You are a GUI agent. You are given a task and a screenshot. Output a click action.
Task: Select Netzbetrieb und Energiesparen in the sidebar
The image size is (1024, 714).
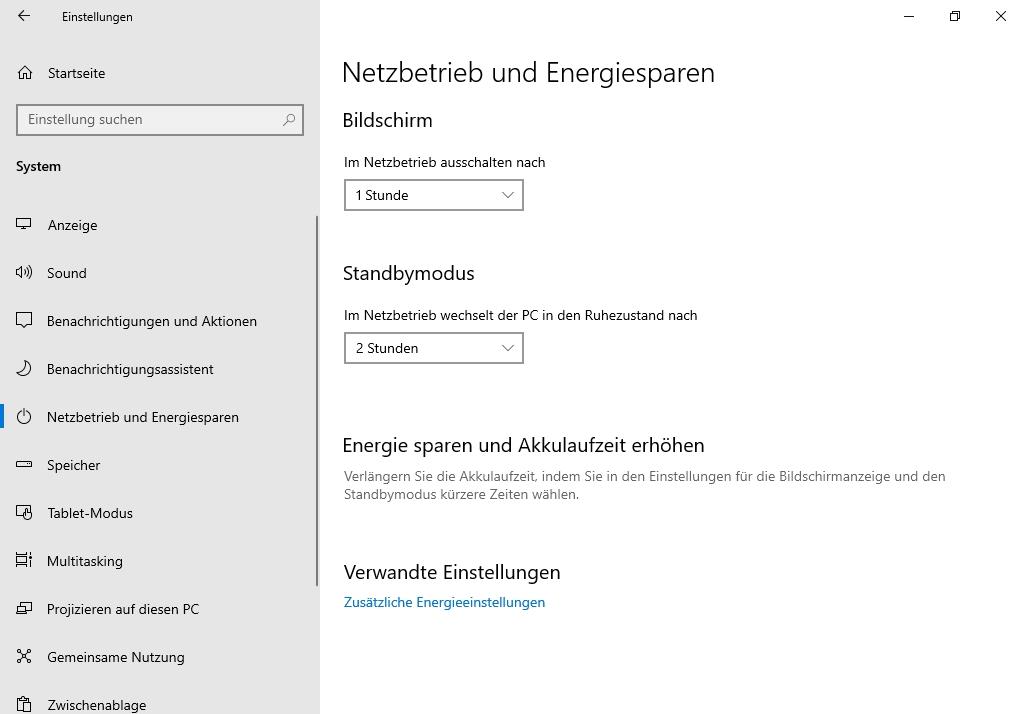(x=158, y=417)
